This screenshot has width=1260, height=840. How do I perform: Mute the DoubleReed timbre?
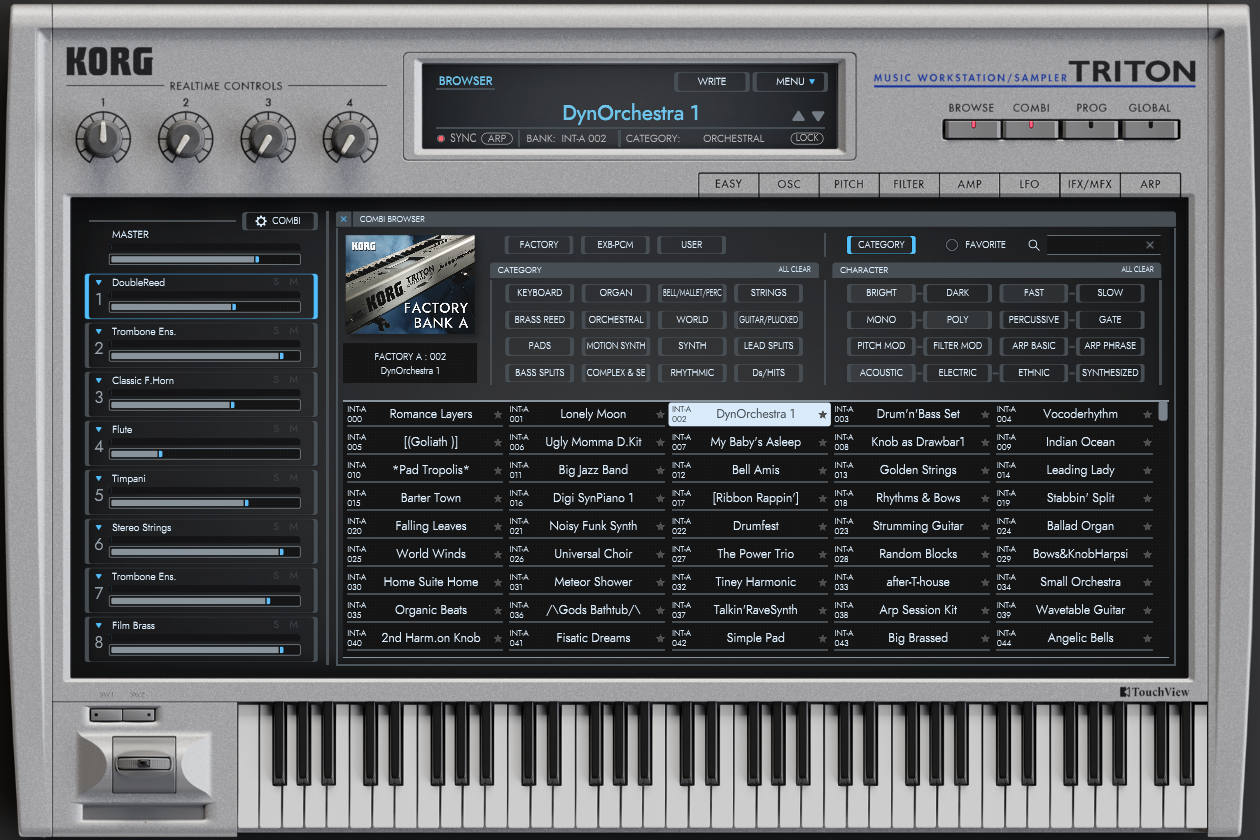(x=294, y=283)
